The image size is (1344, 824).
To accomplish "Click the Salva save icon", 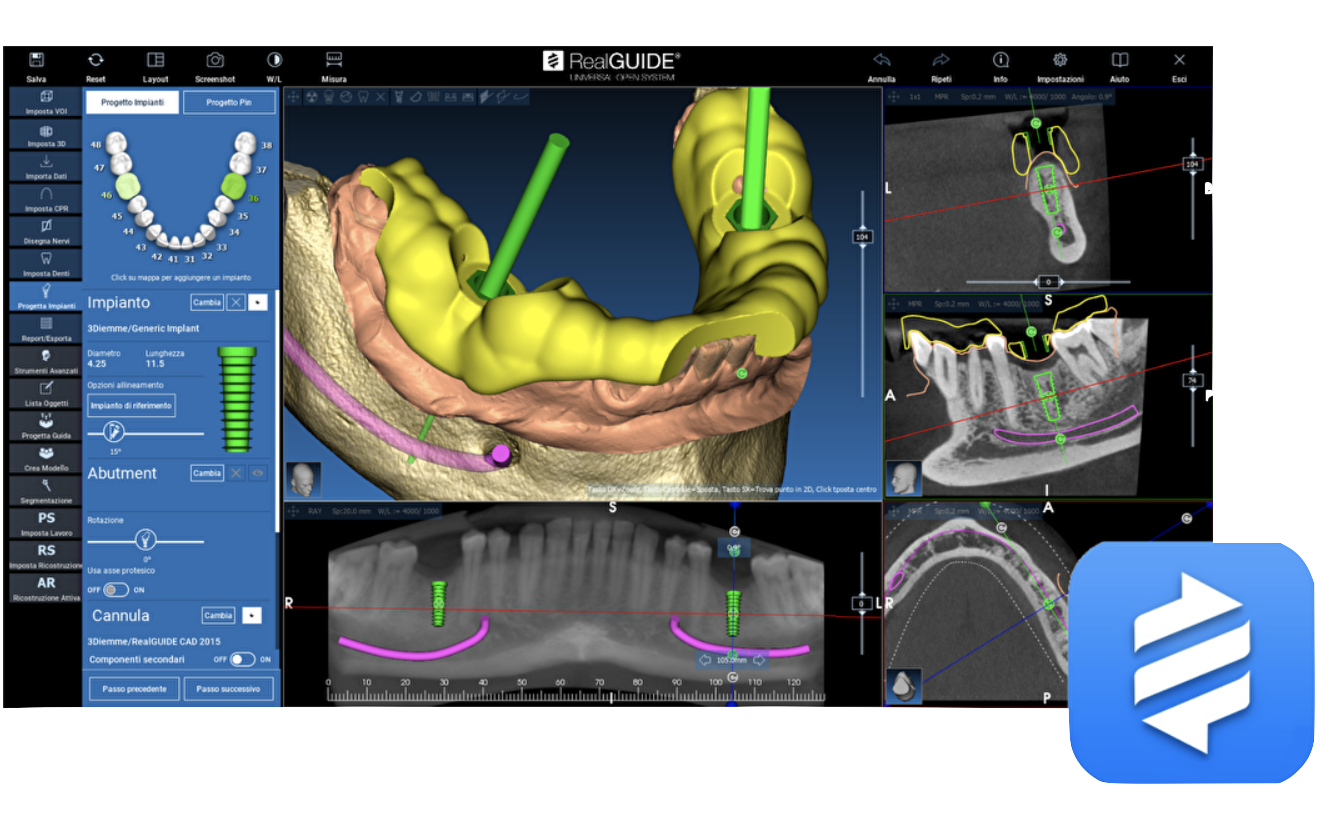I will click(36, 61).
